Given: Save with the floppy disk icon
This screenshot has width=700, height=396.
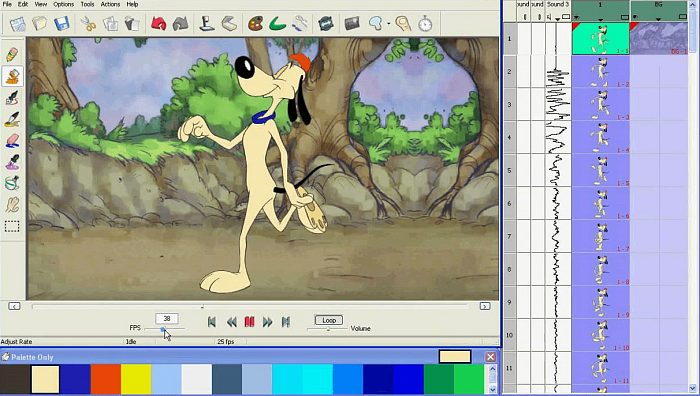Looking at the screenshot, I should click(x=62, y=23).
